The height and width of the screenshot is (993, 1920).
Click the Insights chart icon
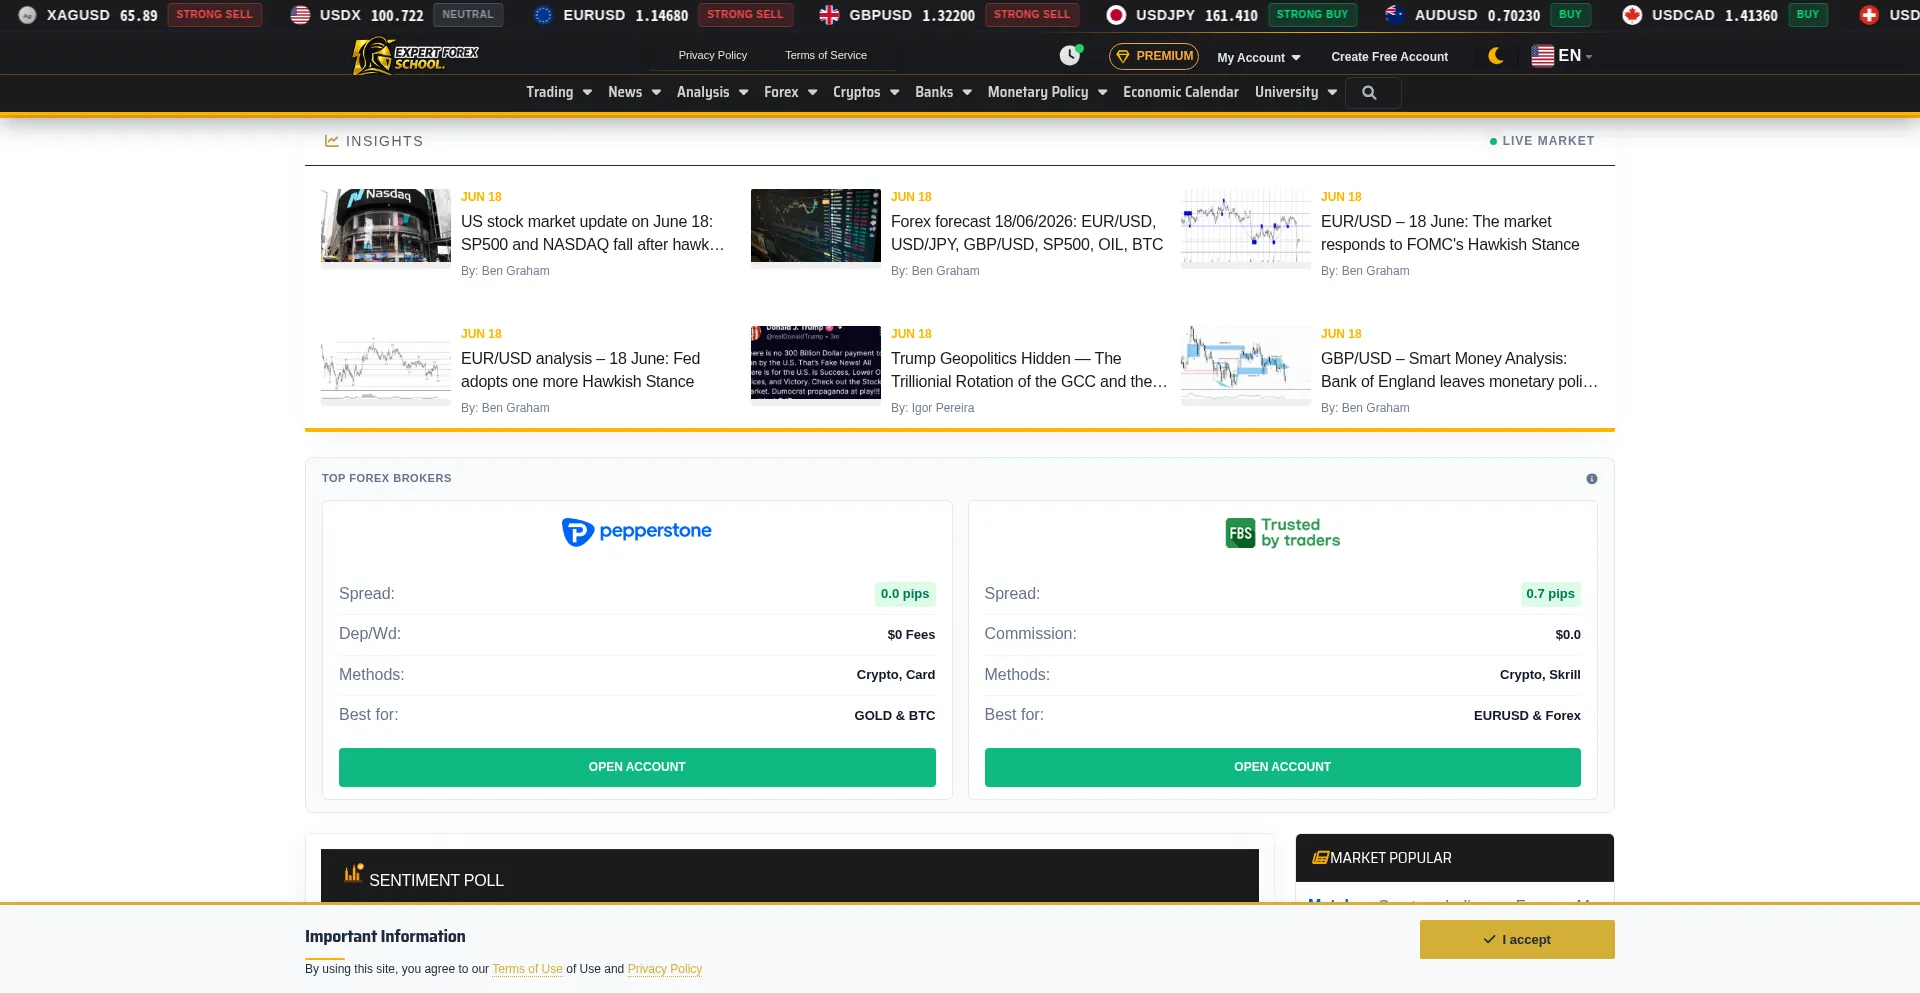331,141
